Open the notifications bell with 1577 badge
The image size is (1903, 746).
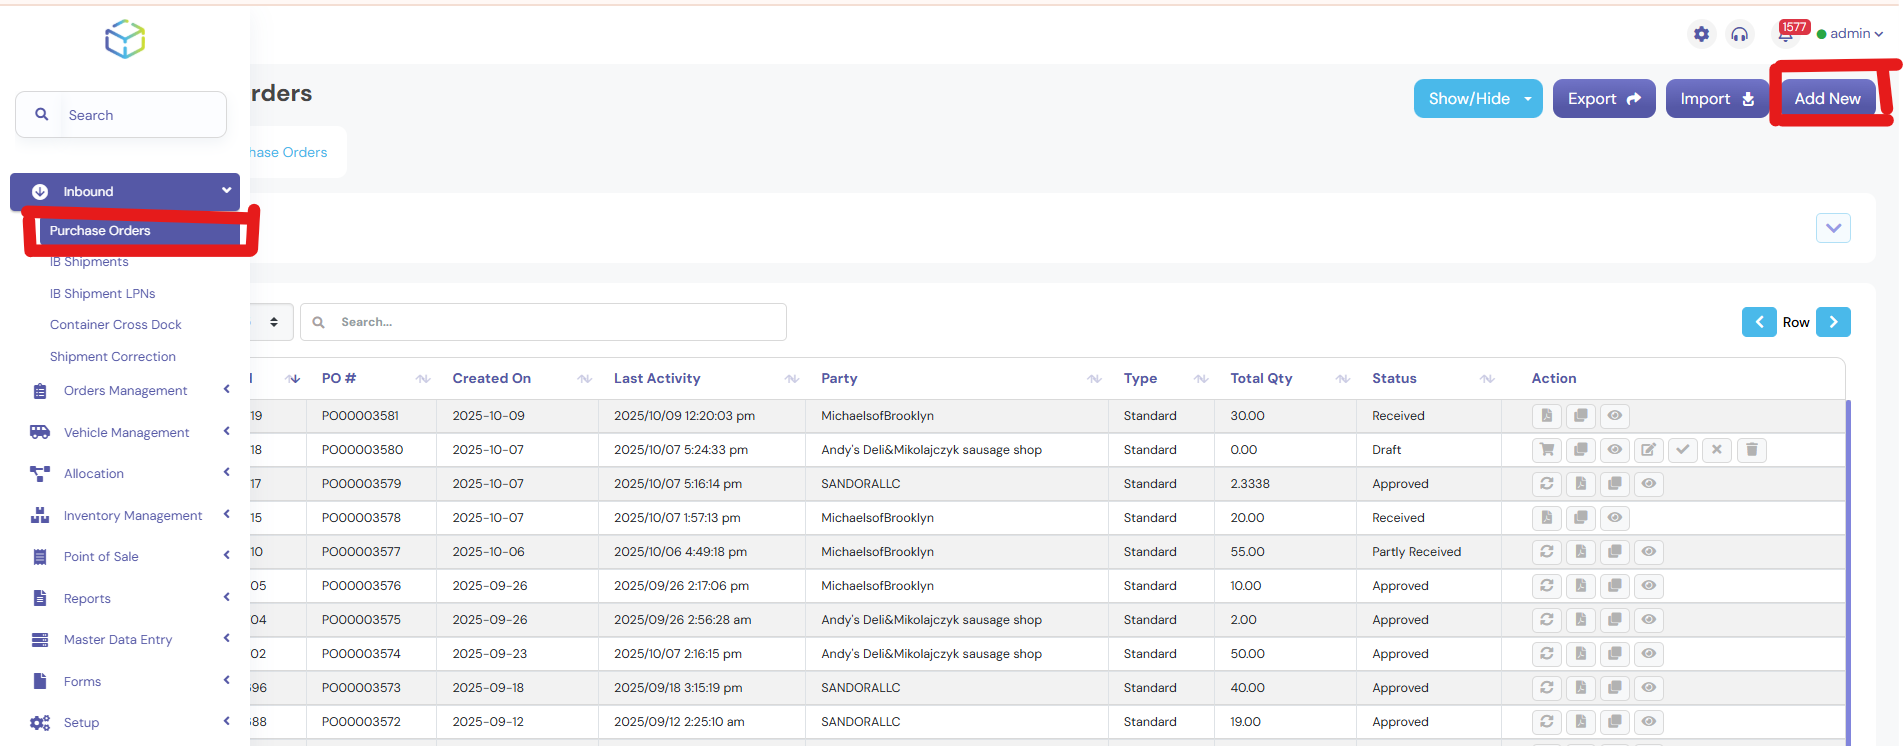pyautogui.click(x=1786, y=35)
